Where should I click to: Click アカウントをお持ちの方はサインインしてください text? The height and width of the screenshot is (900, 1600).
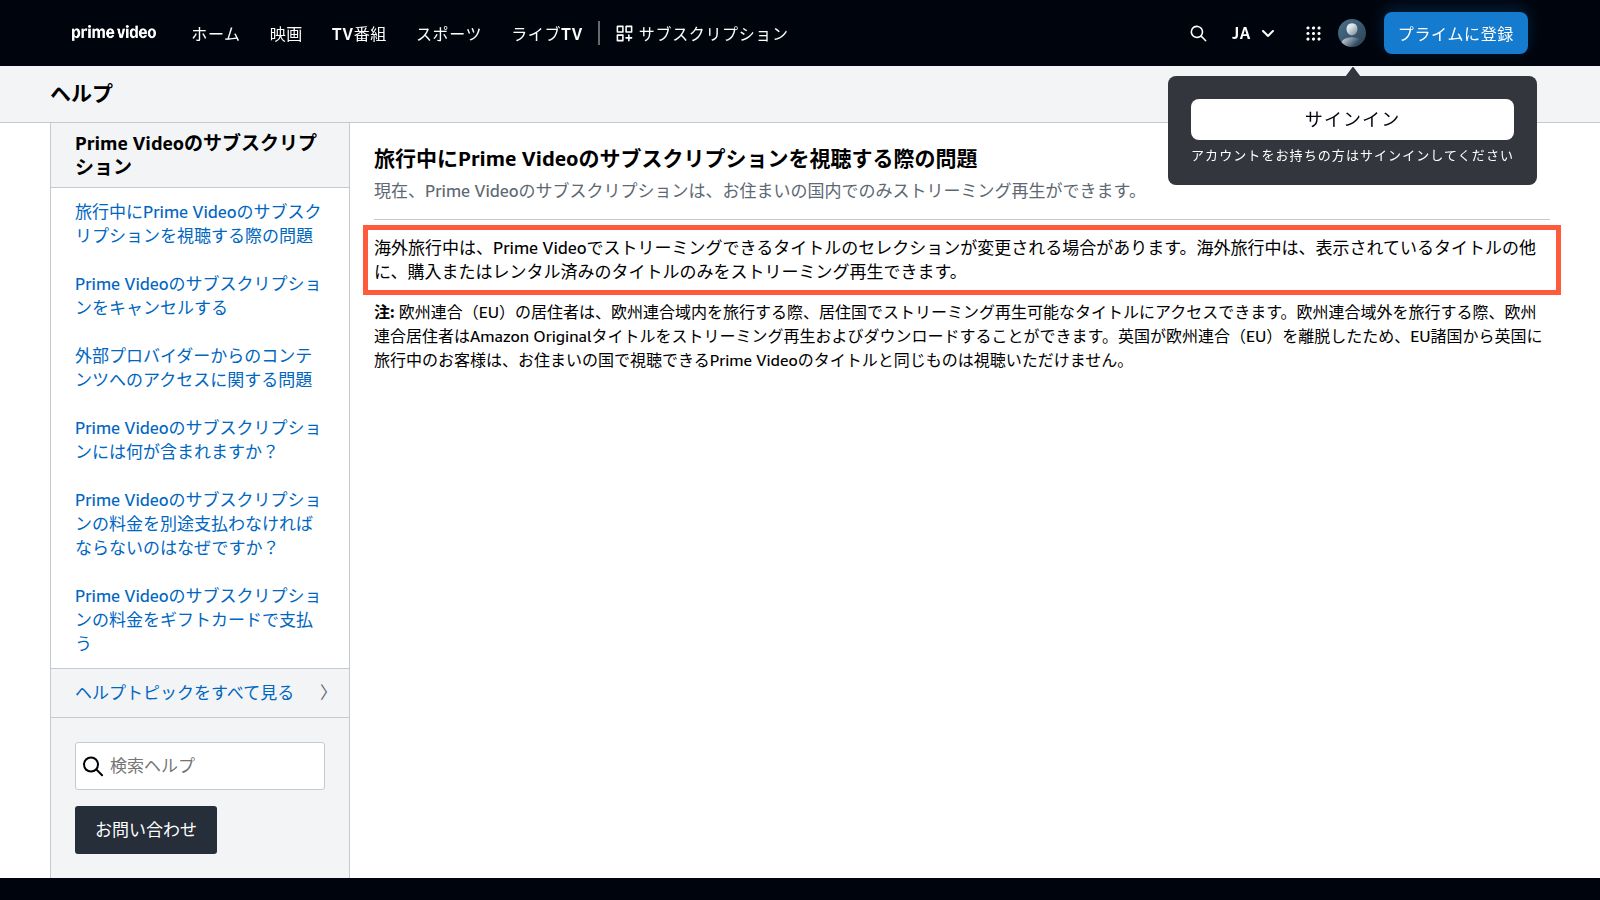pyautogui.click(x=1352, y=156)
